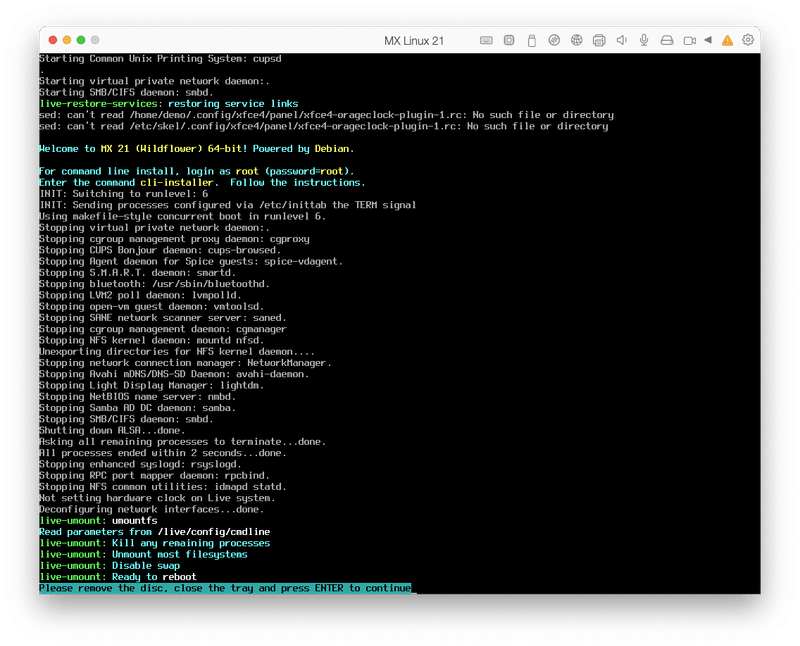Click 'Read parameters from /live/config/cmdline' line
800x646 pixels.
155,532
